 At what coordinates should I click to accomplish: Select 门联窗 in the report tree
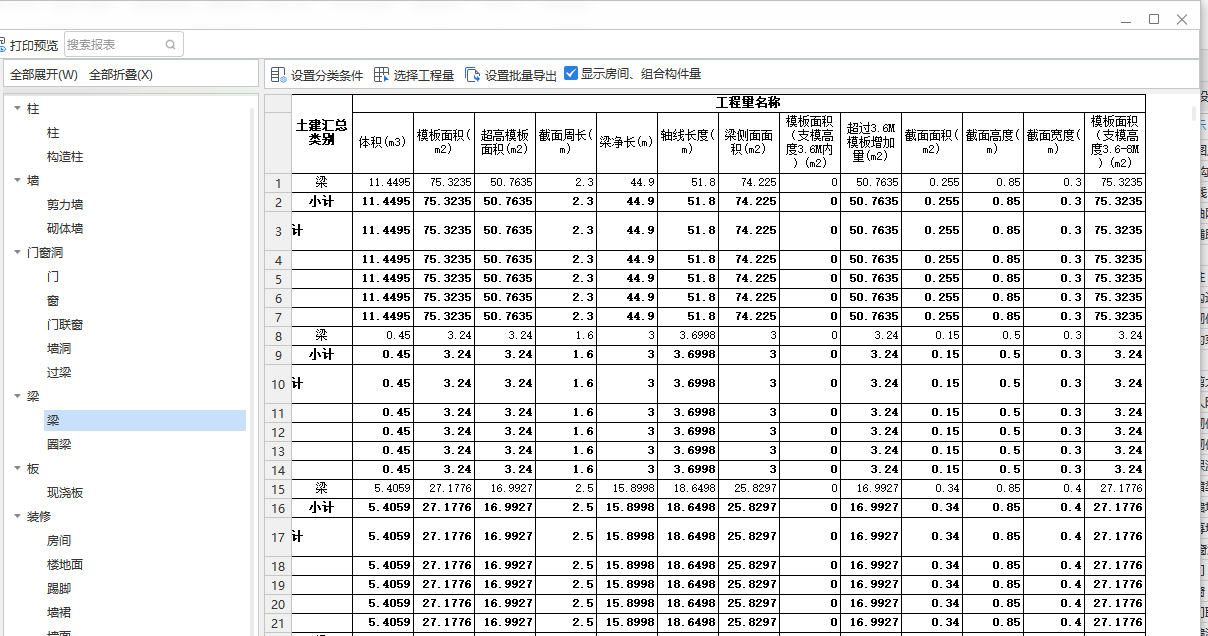pos(65,325)
